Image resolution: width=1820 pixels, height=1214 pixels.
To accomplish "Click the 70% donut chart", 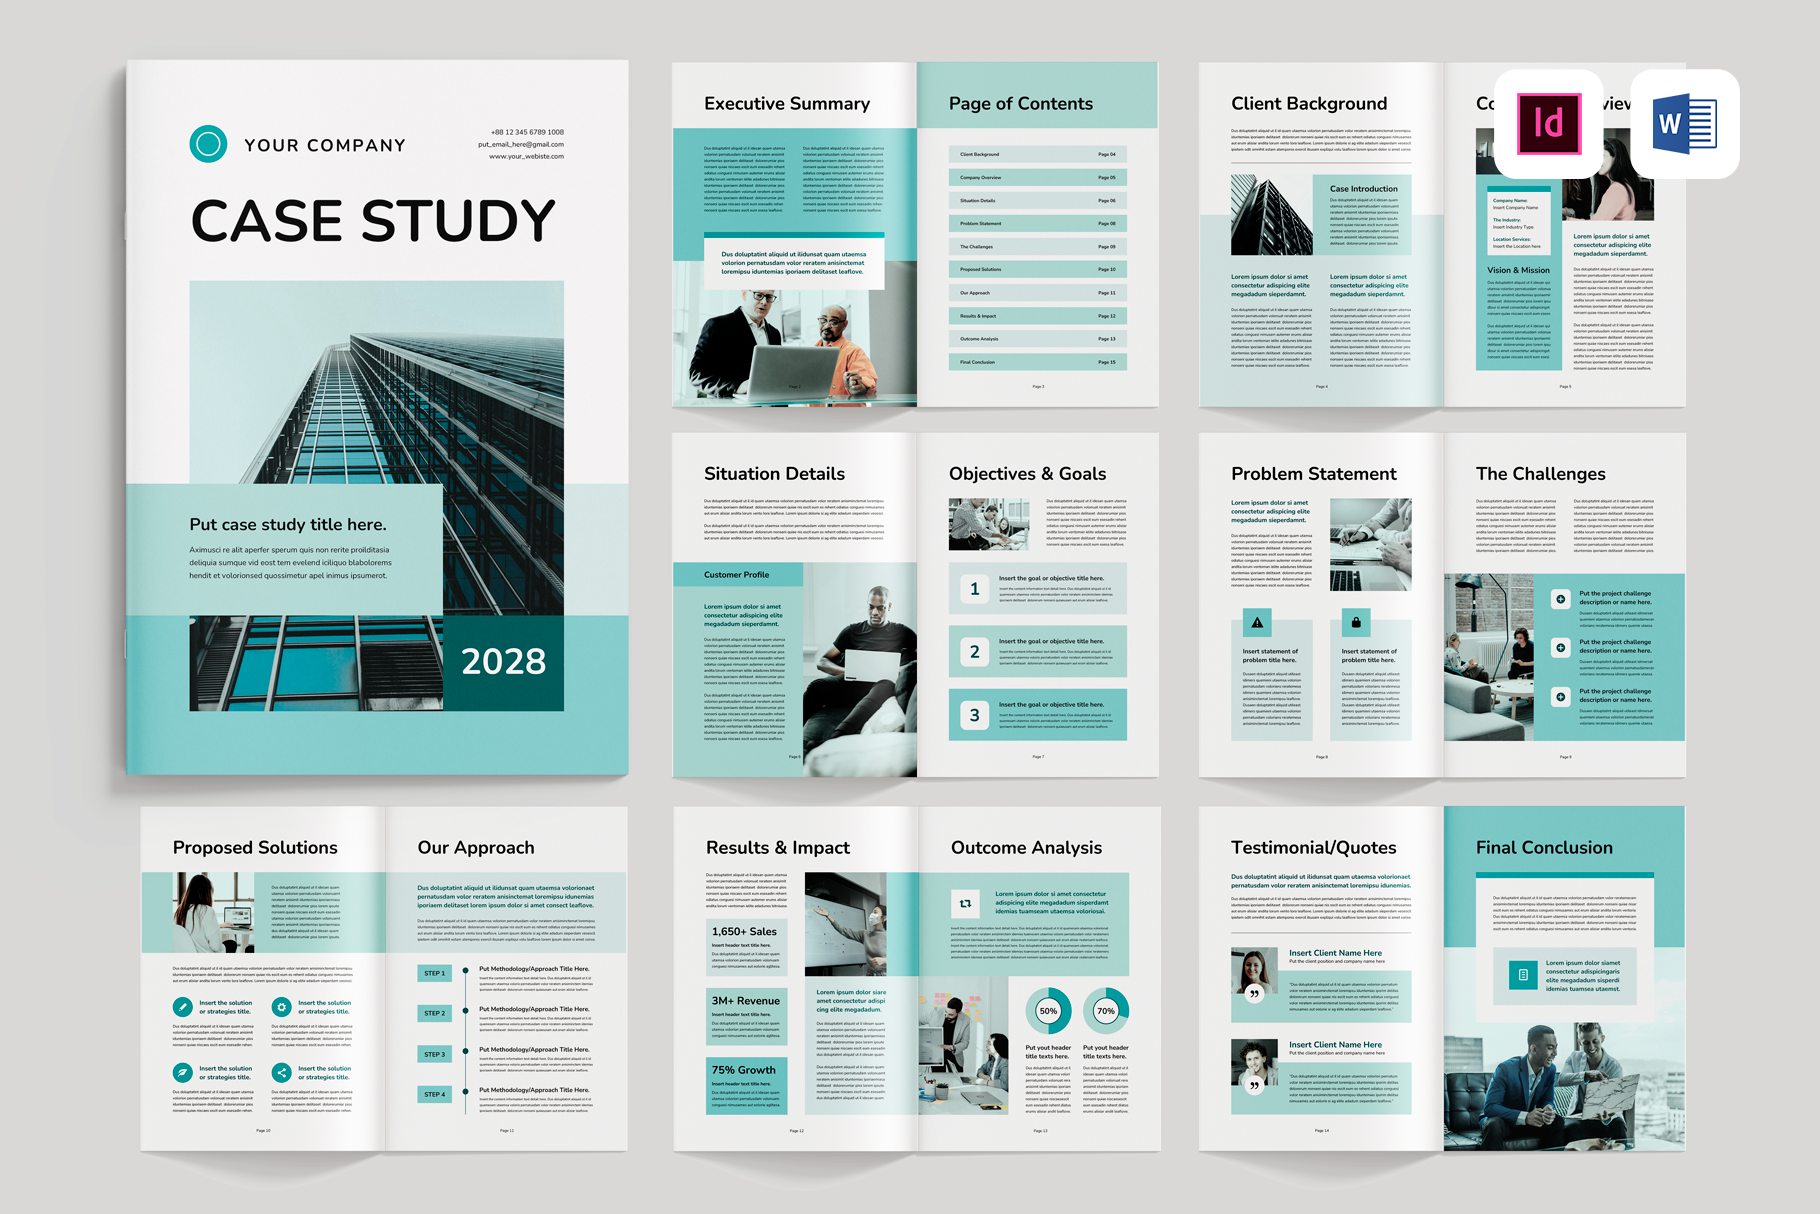I will click(1106, 1010).
